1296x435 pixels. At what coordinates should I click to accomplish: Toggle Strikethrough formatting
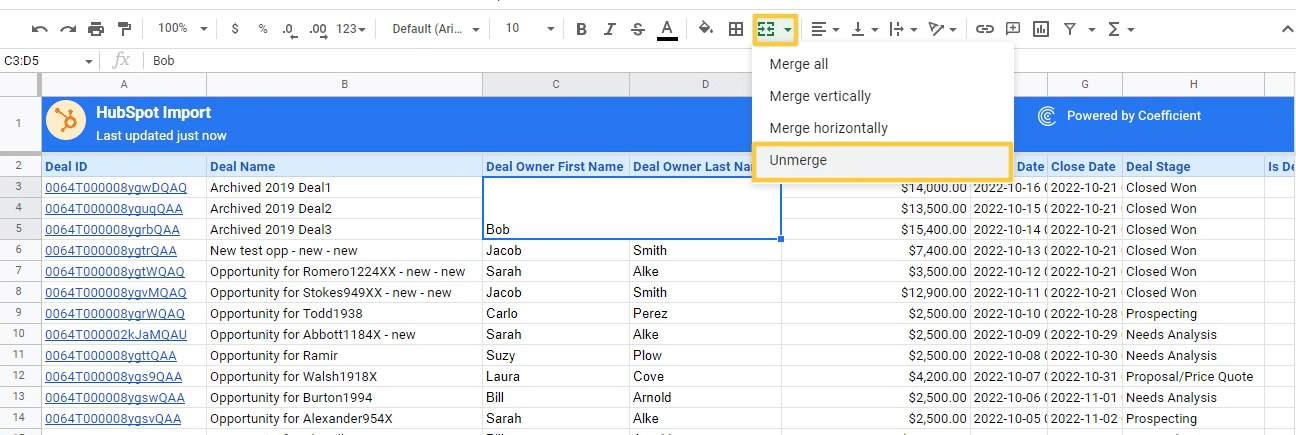[638, 29]
